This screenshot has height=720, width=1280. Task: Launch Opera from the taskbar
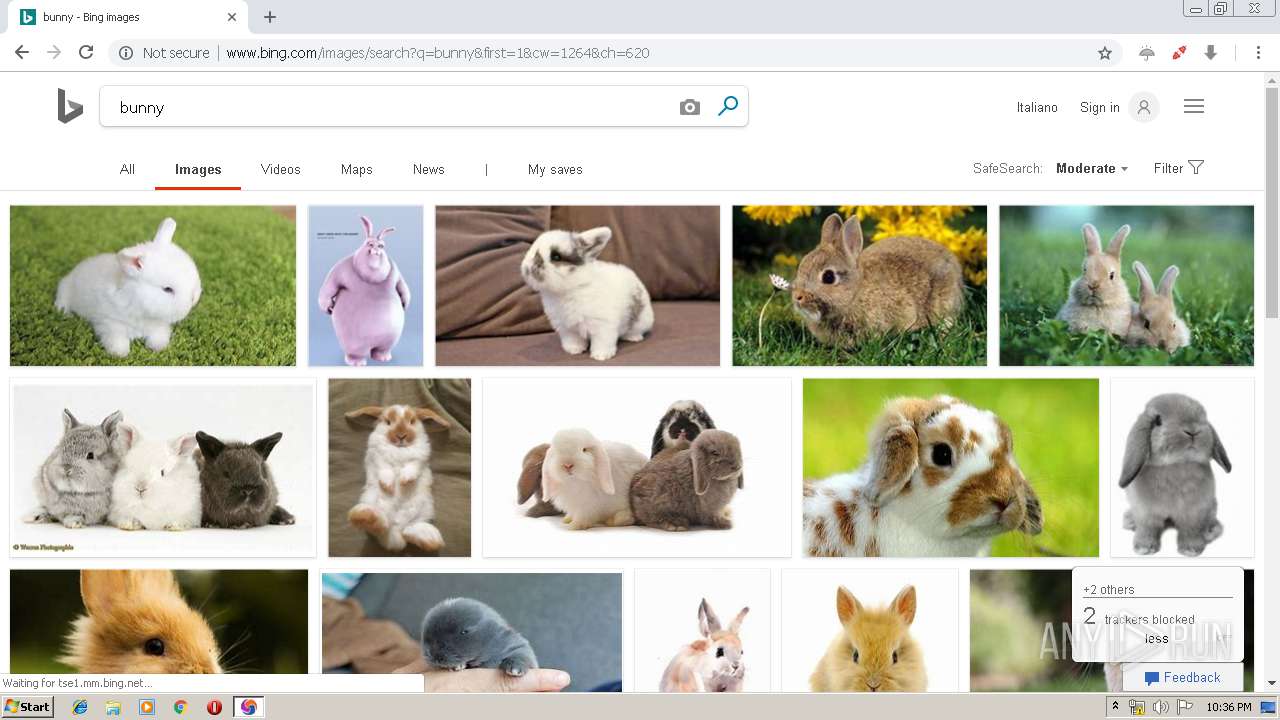tap(214, 707)
